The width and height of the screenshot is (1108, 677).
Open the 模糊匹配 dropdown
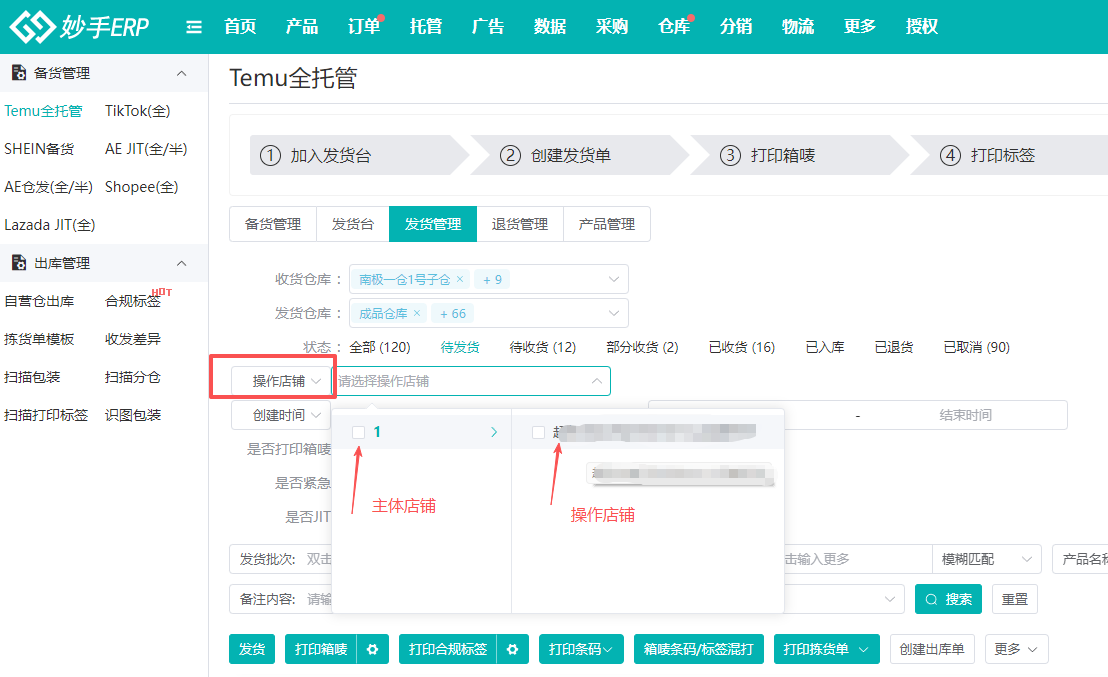tap(986, 558)
